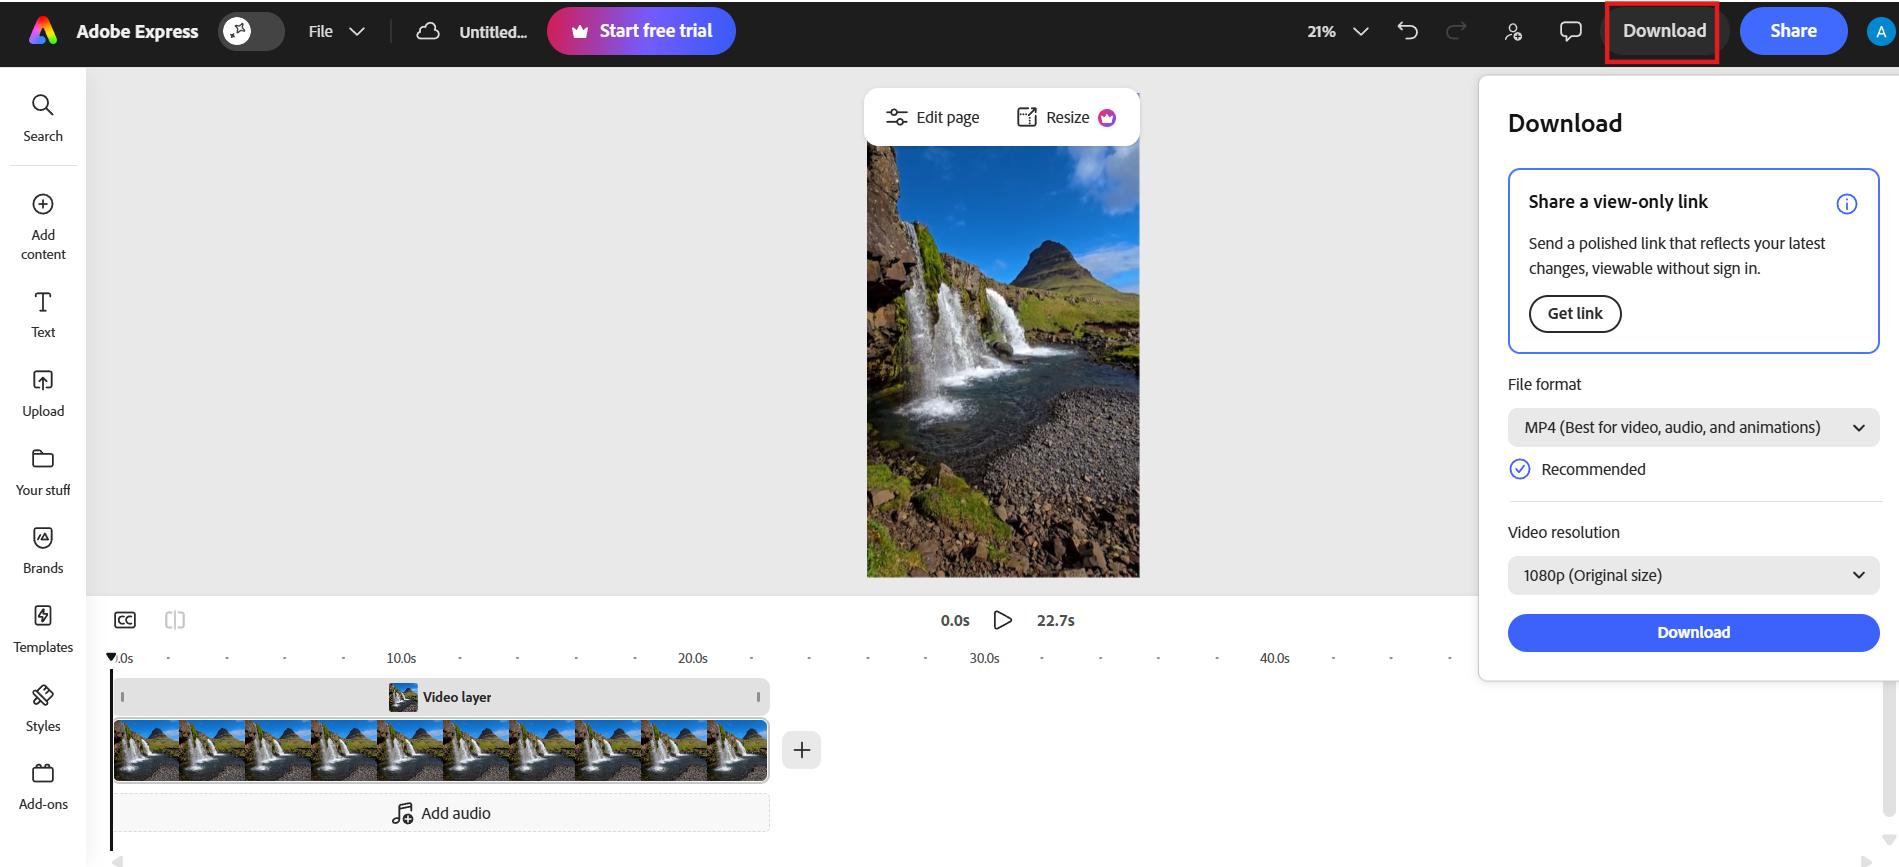
Task: Click the comment speech bubble icon
Action: [1570, 31]
